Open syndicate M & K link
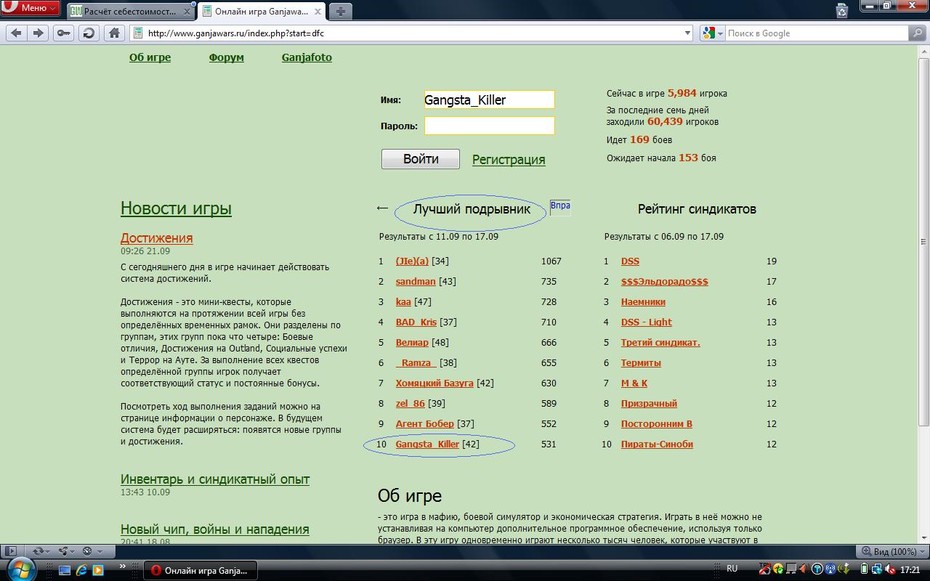 point(634,383)
